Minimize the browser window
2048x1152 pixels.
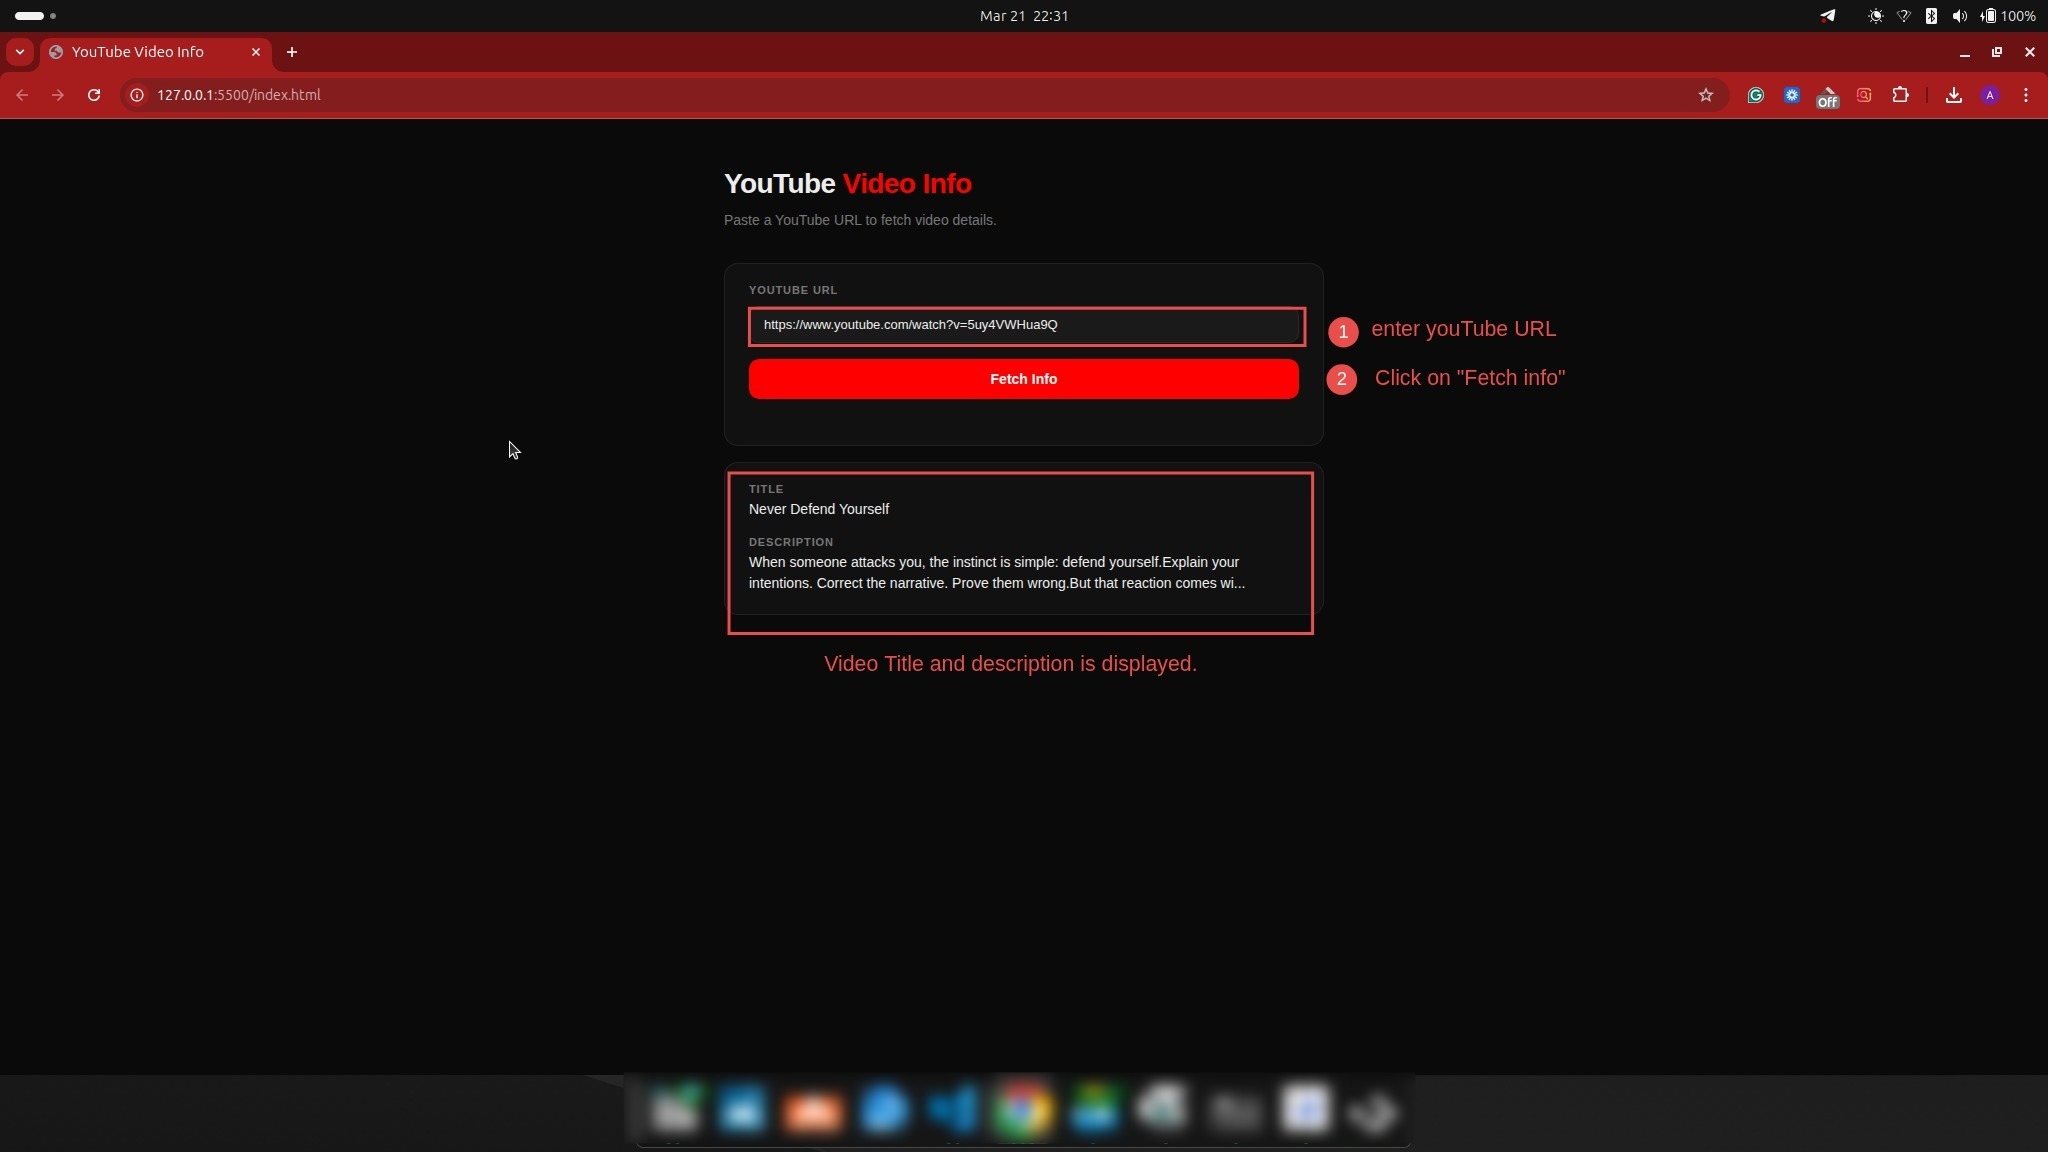[x=1964, y=52]
